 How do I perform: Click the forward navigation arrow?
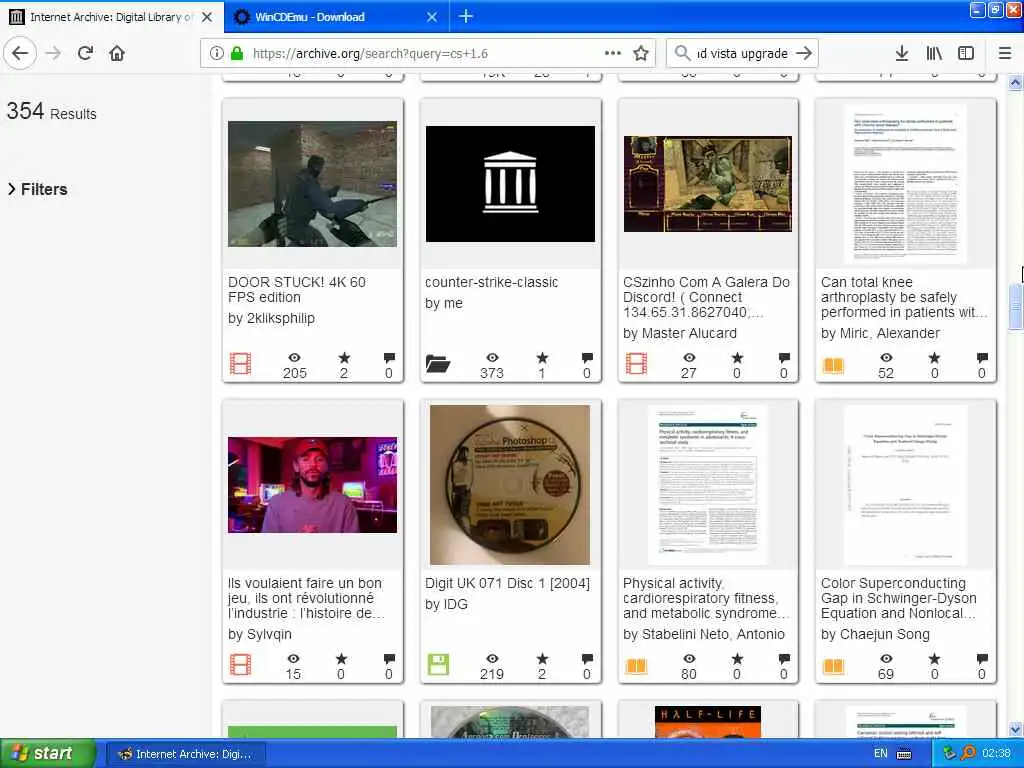54,54
